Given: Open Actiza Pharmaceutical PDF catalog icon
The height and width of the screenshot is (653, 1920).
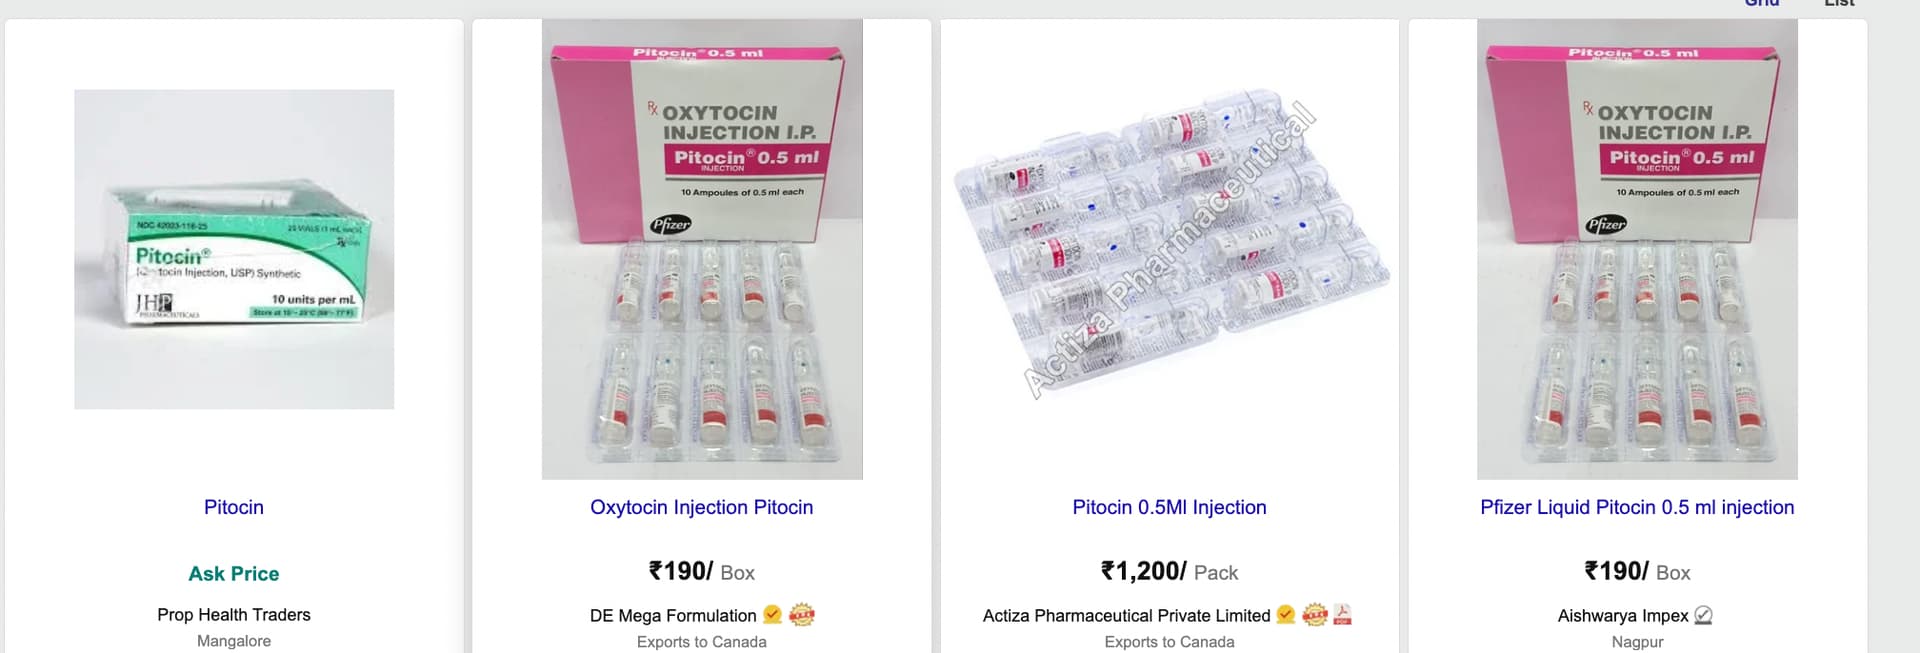Looking at the screenshot, I should (x=1342, y=615).
